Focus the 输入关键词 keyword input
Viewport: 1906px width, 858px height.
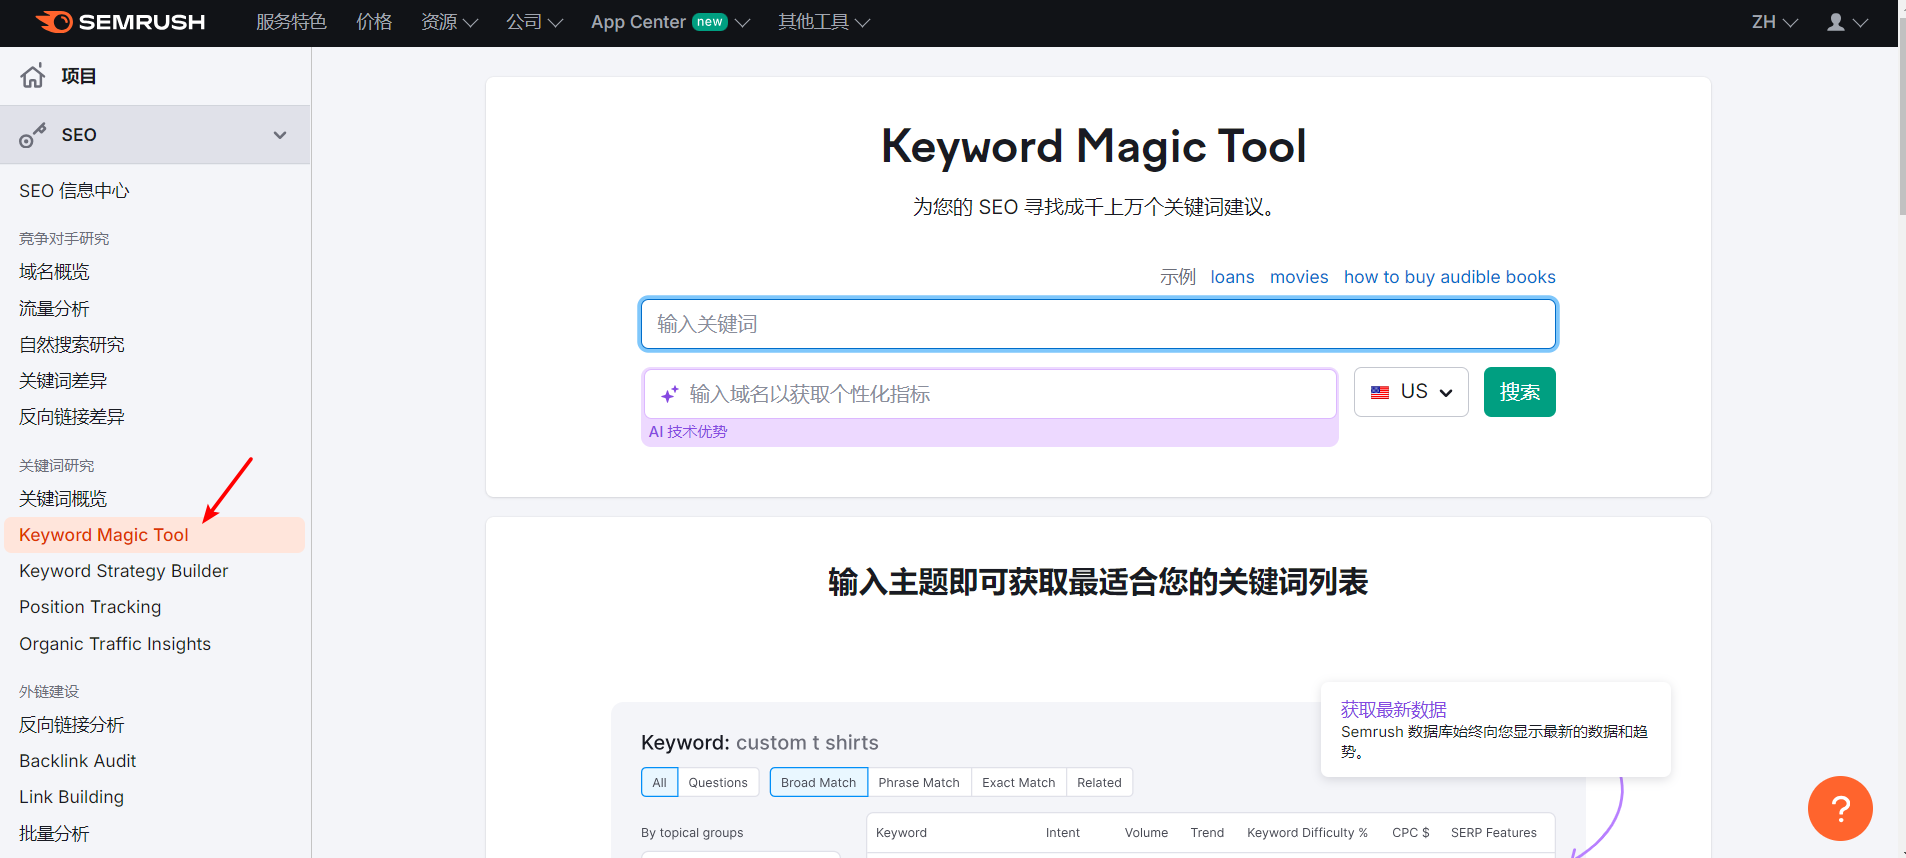click(x=1098, y=324)
